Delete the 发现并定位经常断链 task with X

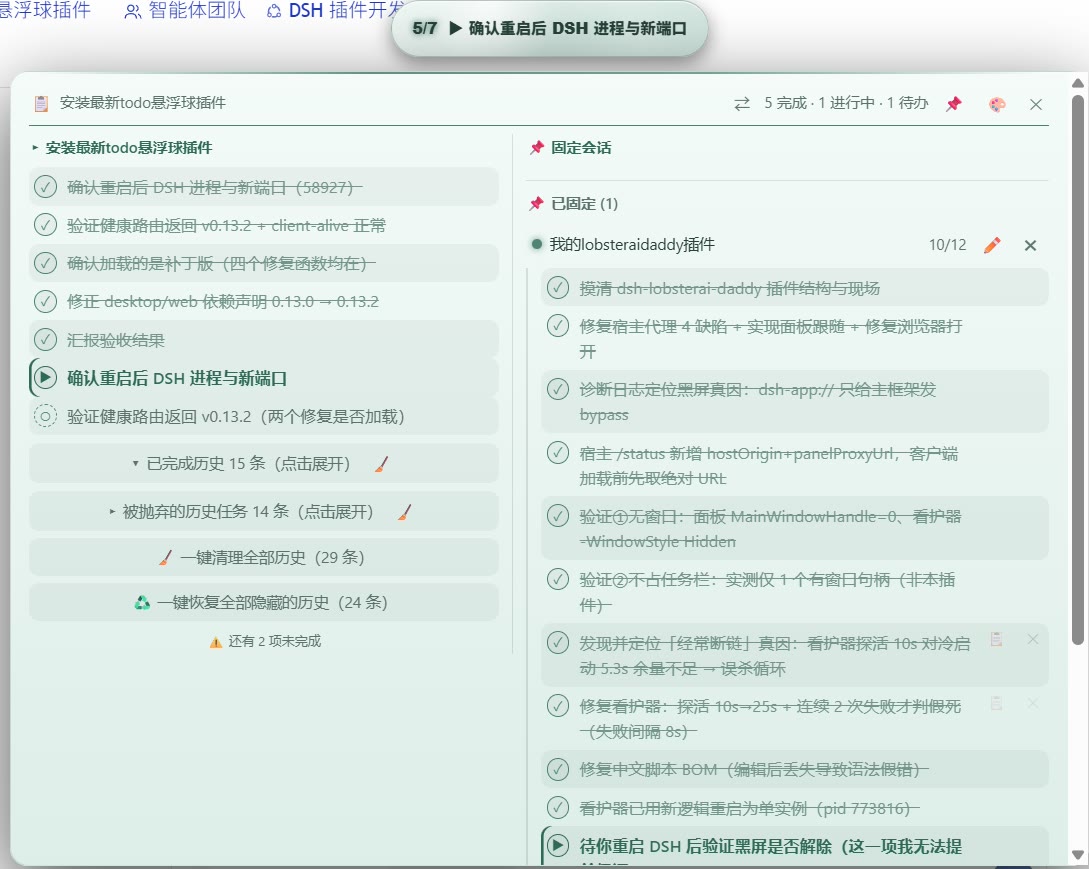pyautogui.click(x=1033, y=639)
